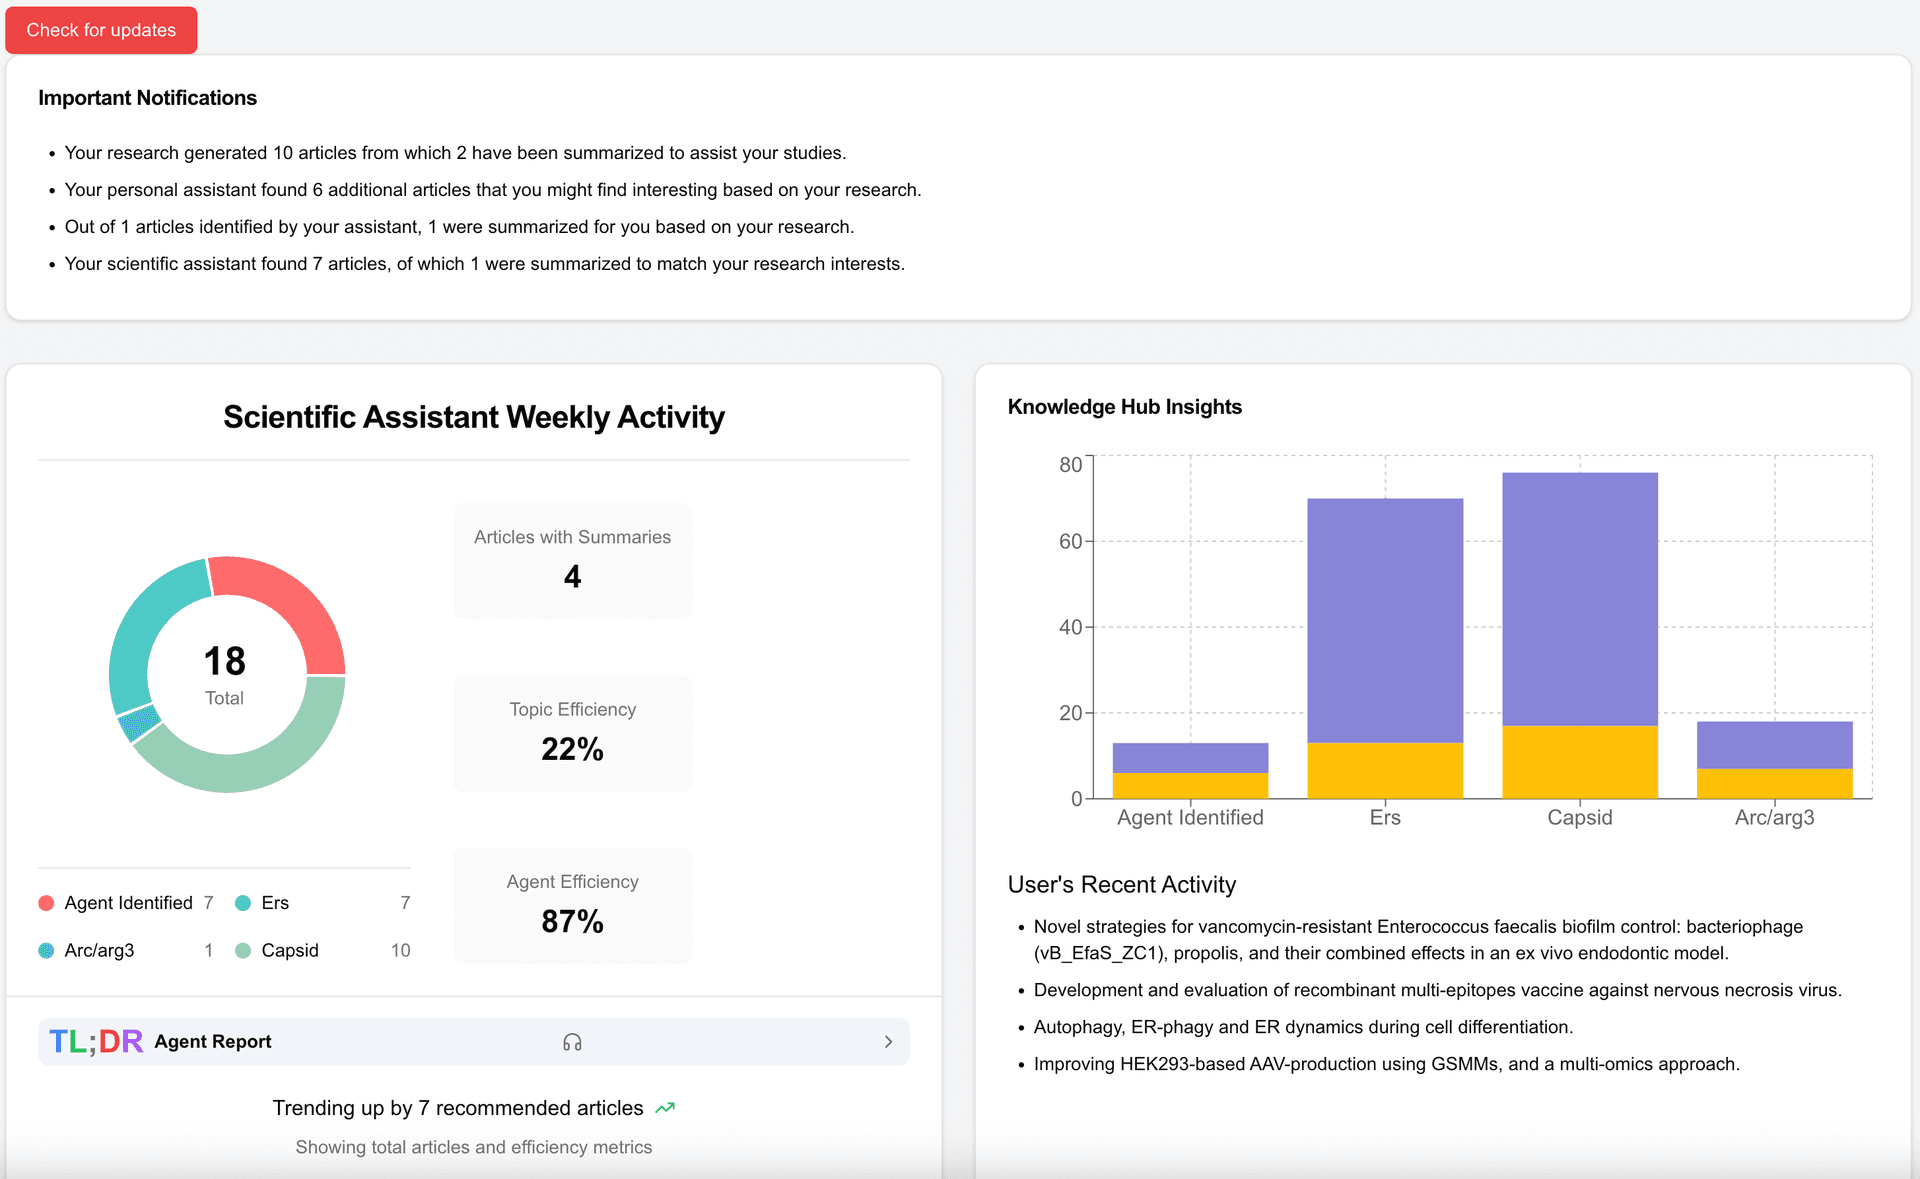Expand the Agent Report via the chevron
The image size is (1920, 1179).
click(x=888, y=1041)
